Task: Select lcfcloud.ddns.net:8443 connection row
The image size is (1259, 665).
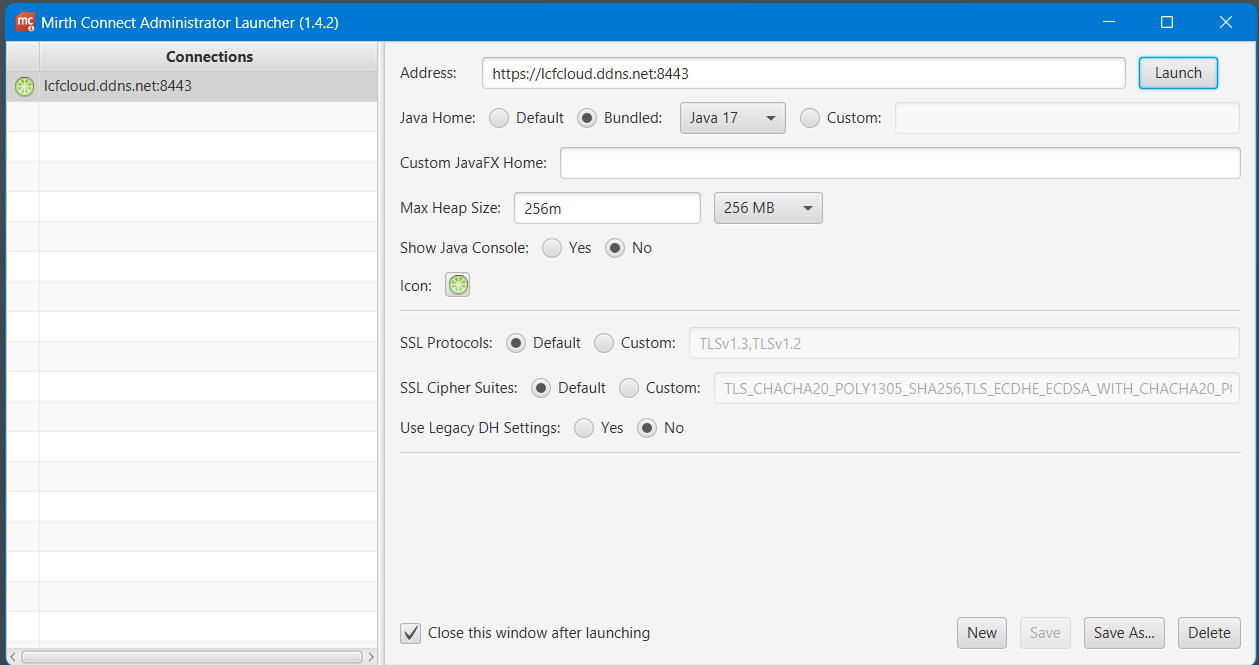Action: click(x=192, y=86)
